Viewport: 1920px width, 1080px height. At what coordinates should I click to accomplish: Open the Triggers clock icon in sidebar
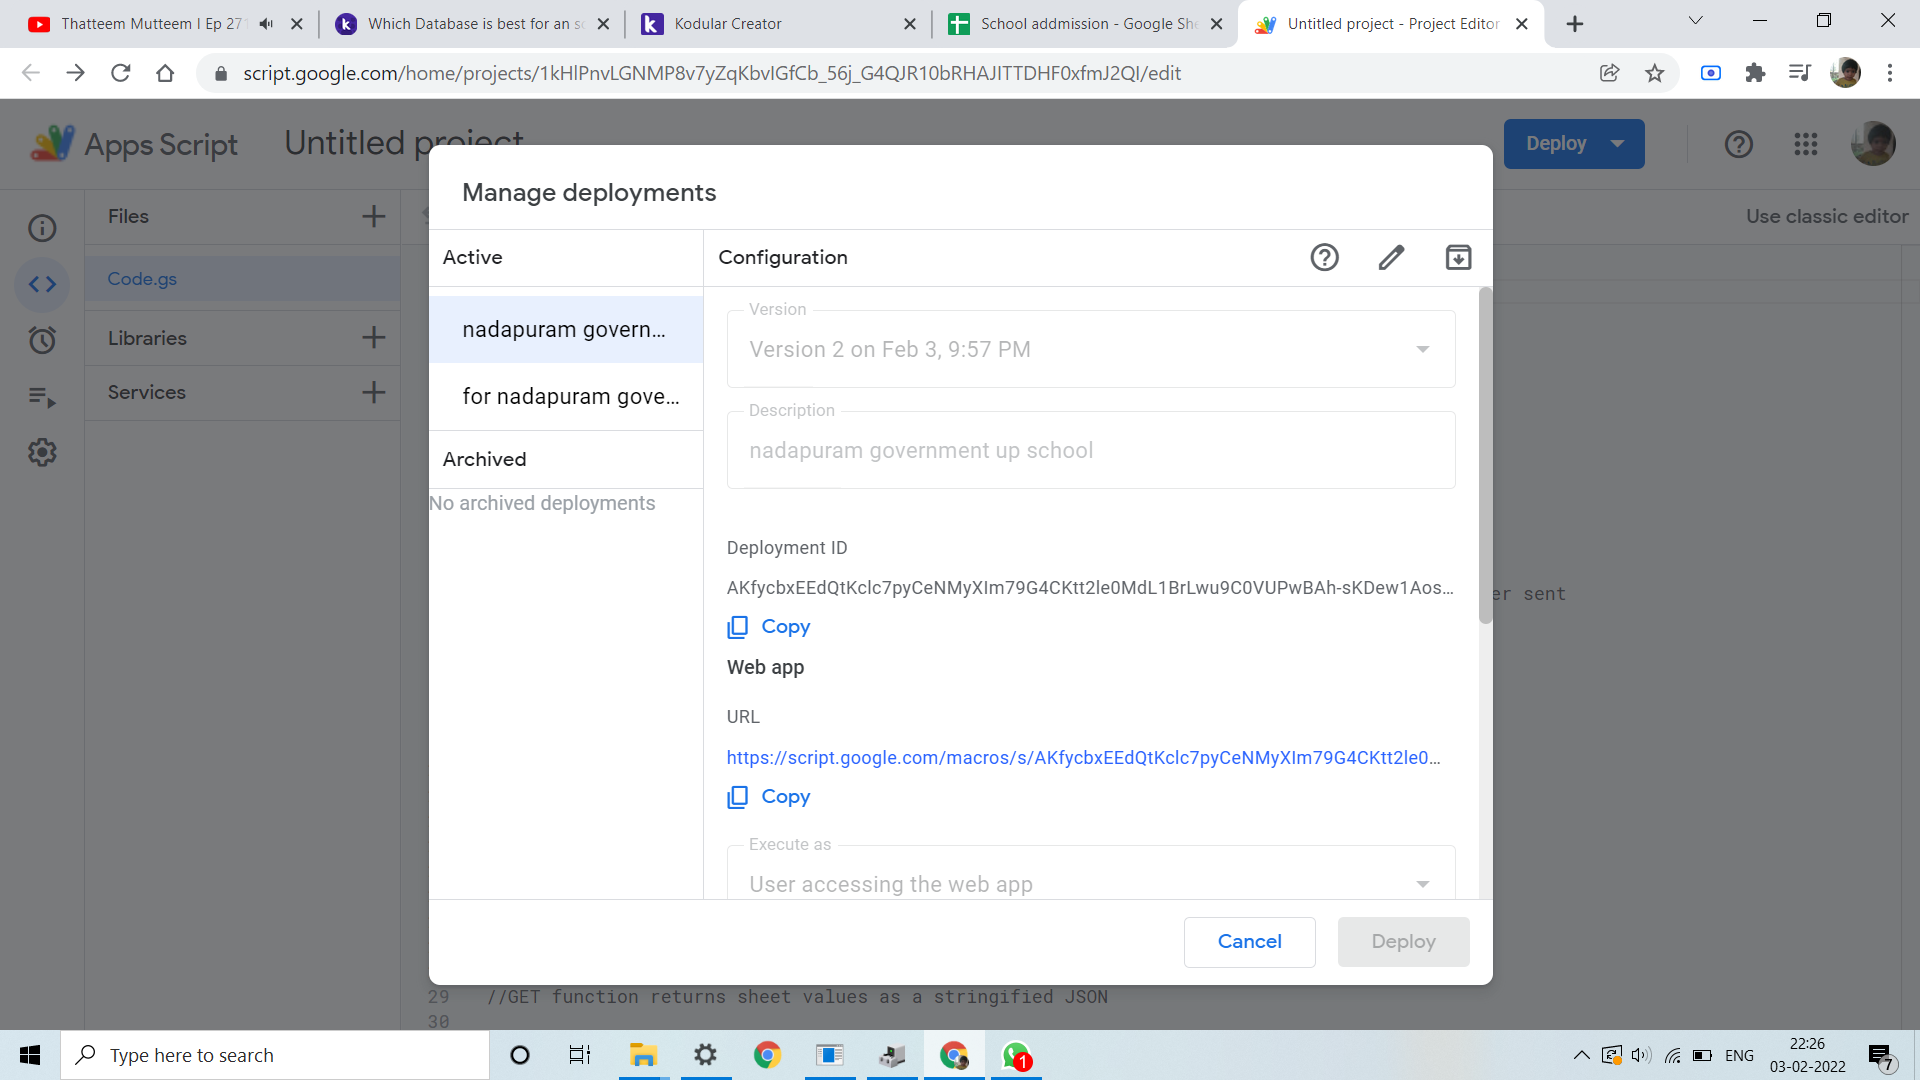[42, 340]
